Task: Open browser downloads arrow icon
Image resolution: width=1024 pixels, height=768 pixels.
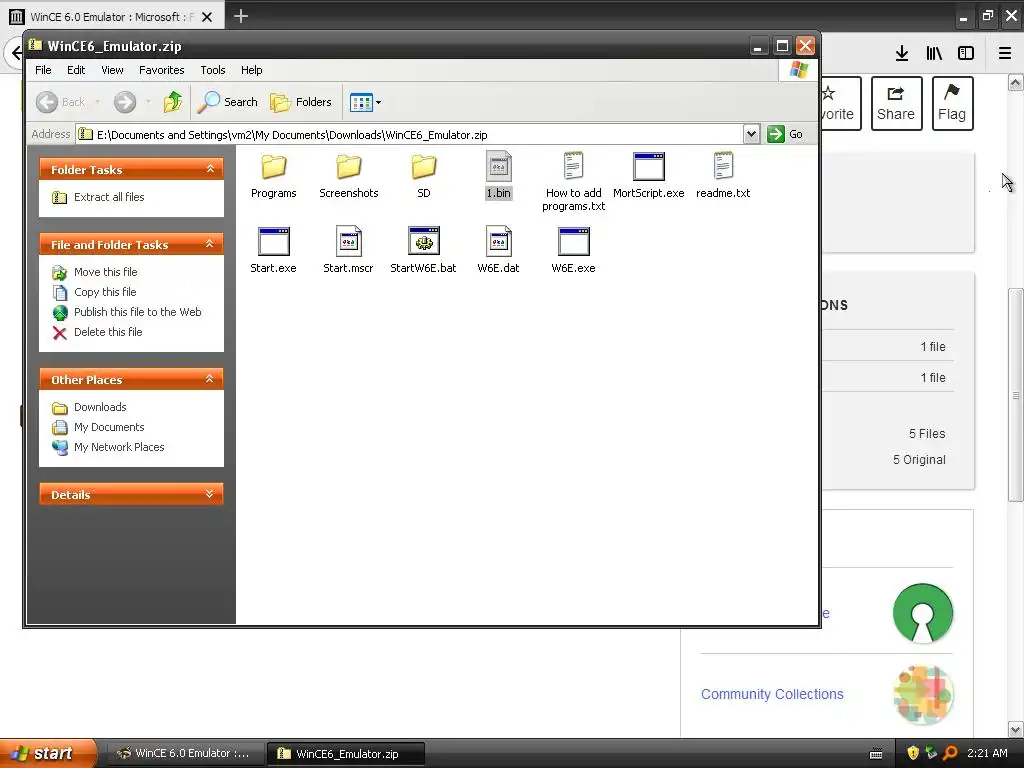Action: click(x=902, y=54)
